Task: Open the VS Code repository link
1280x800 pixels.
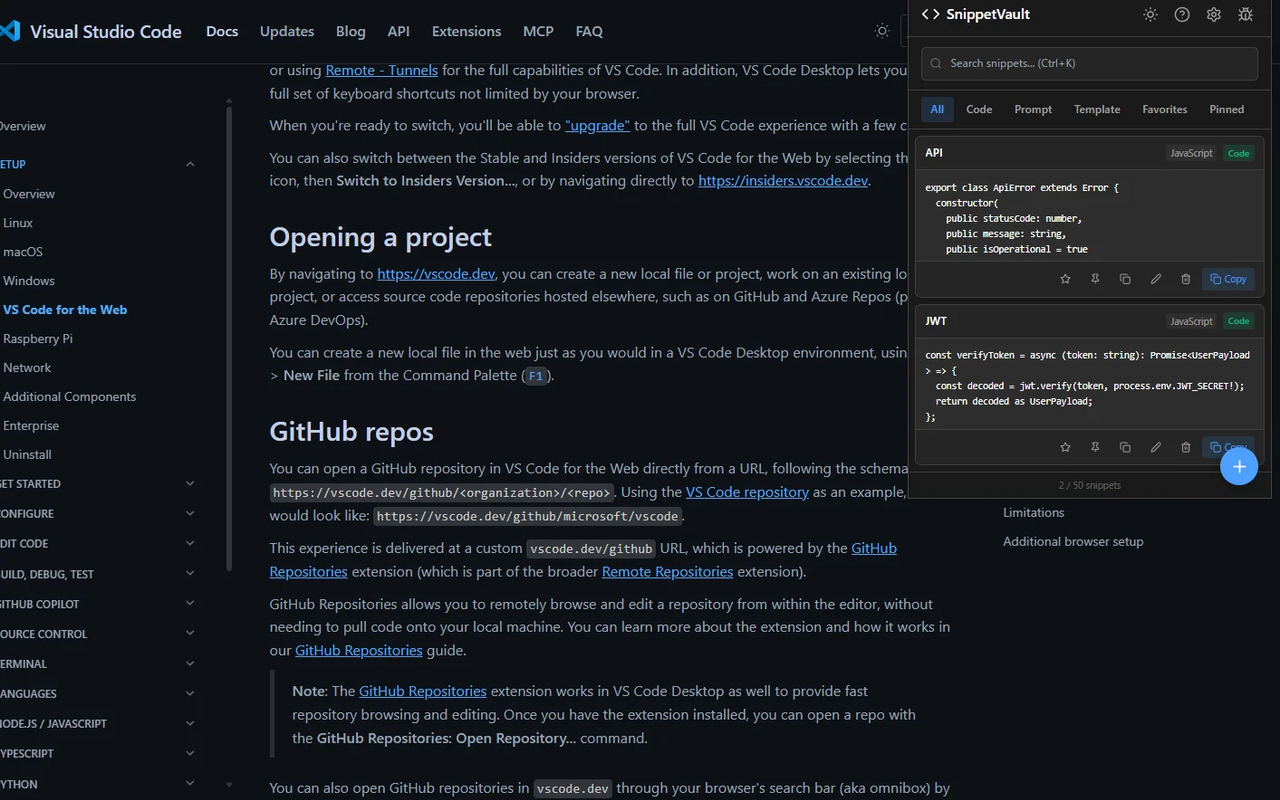Action: [x=747, y=491]
